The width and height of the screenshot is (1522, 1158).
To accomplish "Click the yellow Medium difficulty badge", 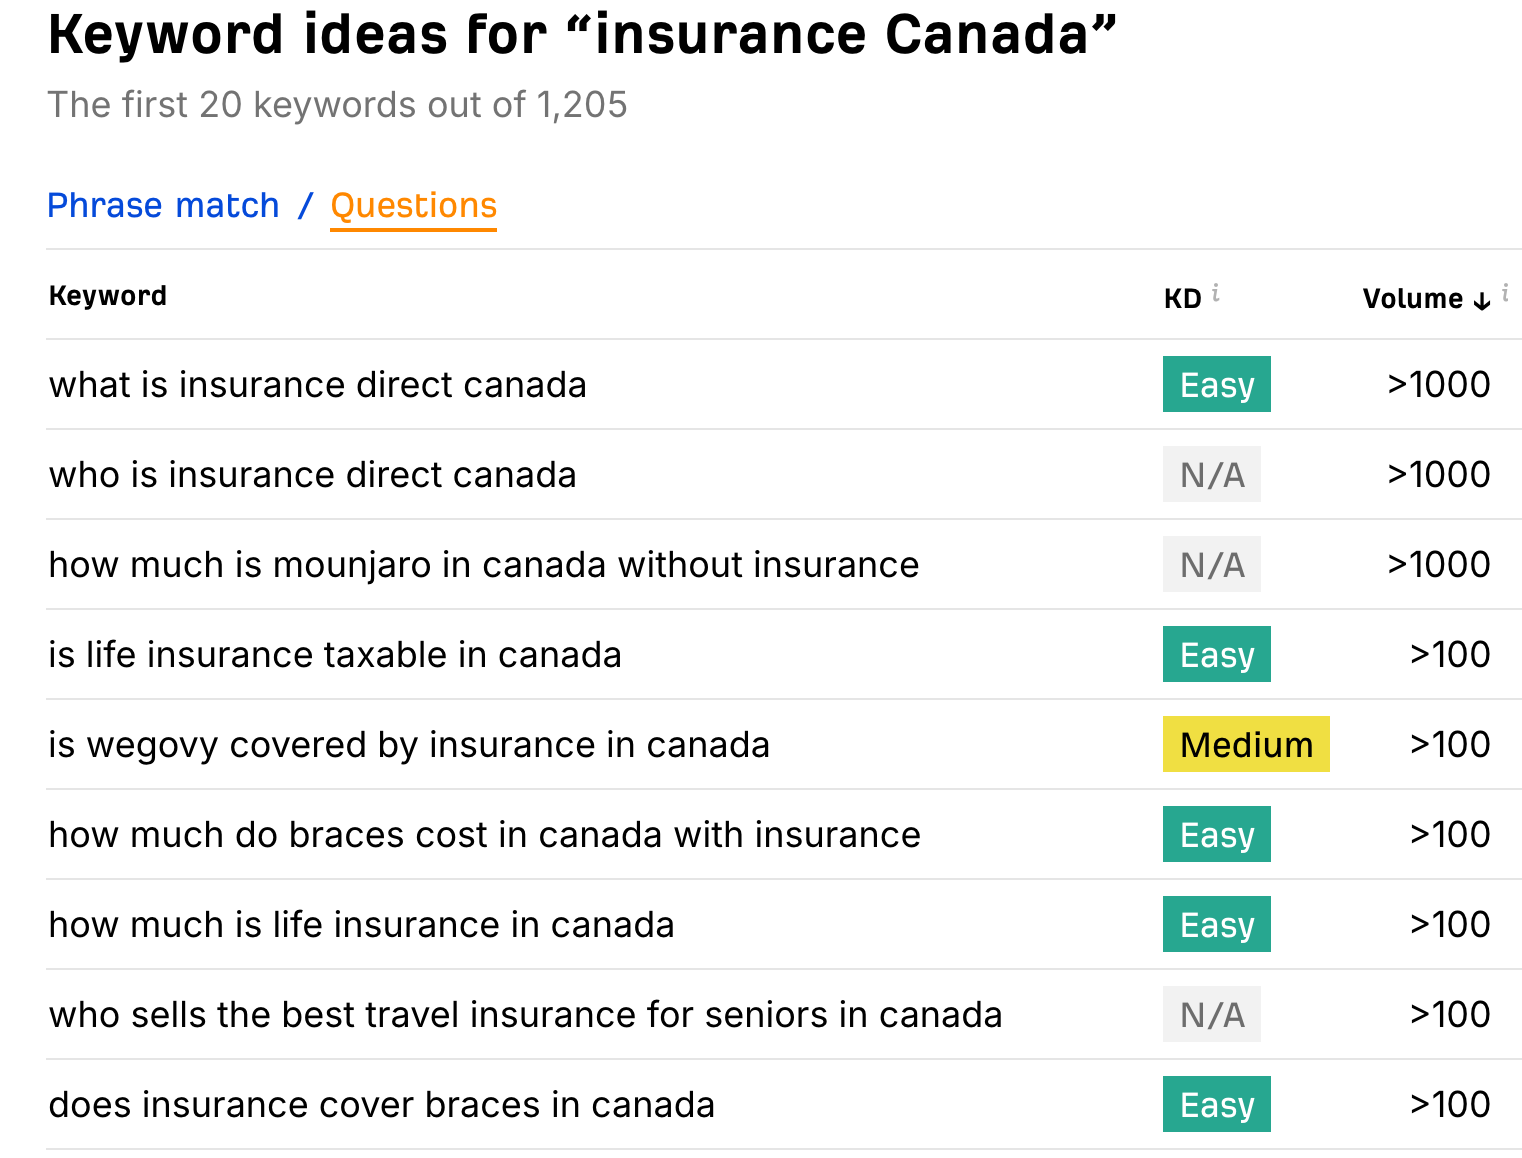I will [1246, 744].
